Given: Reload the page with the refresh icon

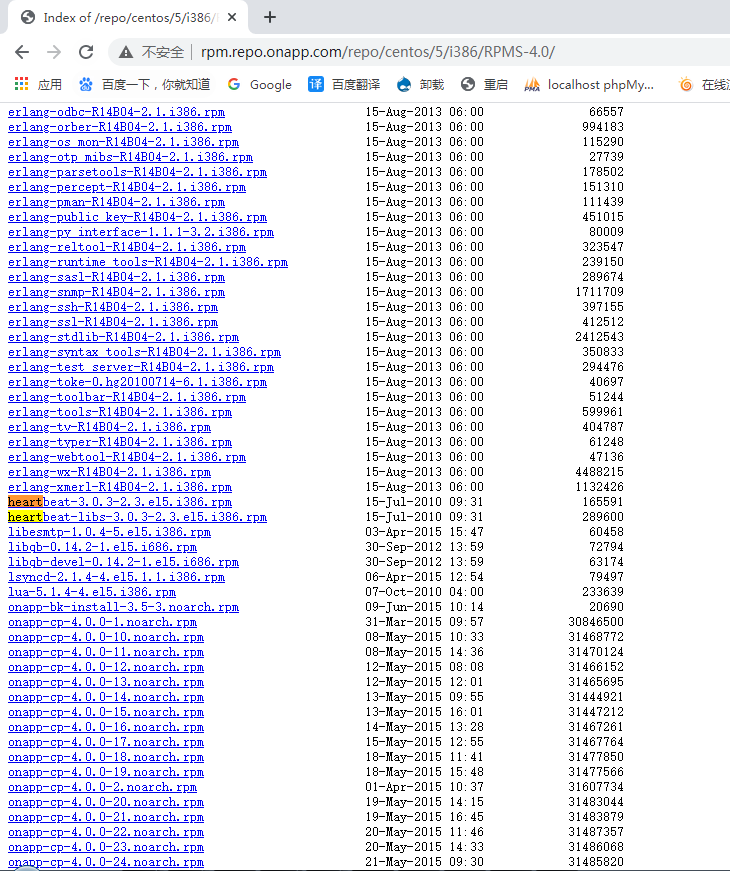Looking at the screenshot, I should (86, 52).
